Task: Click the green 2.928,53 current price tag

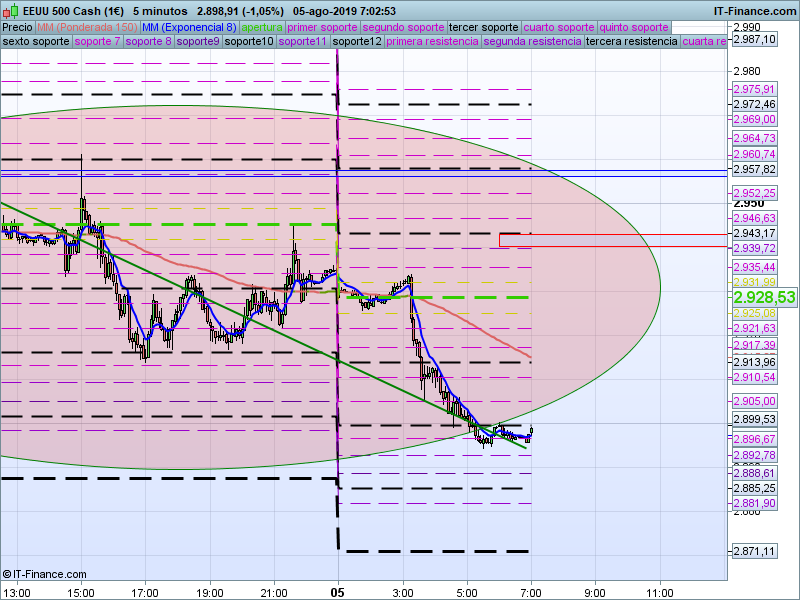Action: tap(764, 298)
